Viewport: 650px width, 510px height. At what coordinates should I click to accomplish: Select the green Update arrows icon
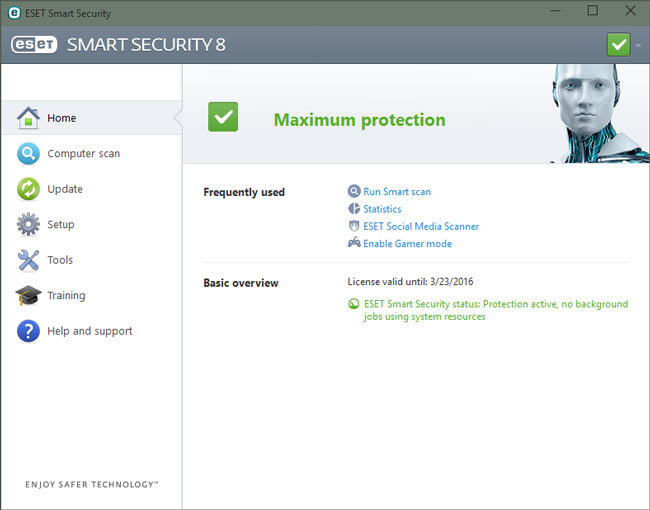(x=28, y=189)
